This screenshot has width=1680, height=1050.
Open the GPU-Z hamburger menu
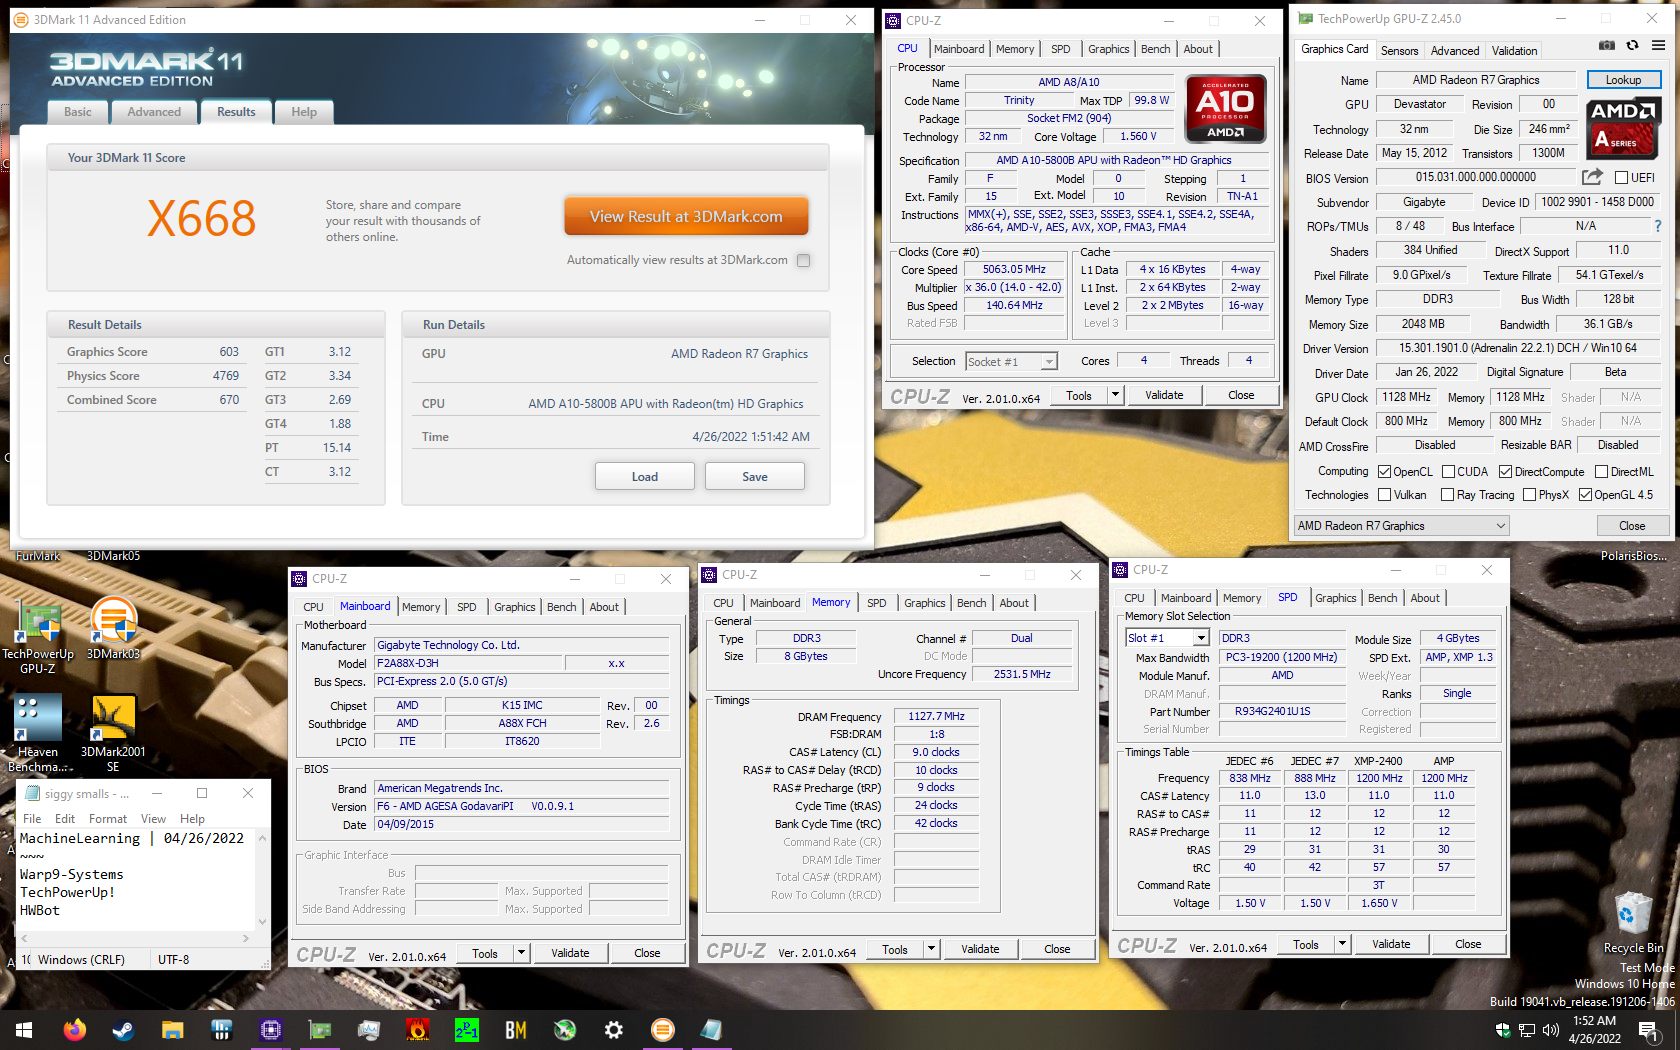click(1658, 46)
